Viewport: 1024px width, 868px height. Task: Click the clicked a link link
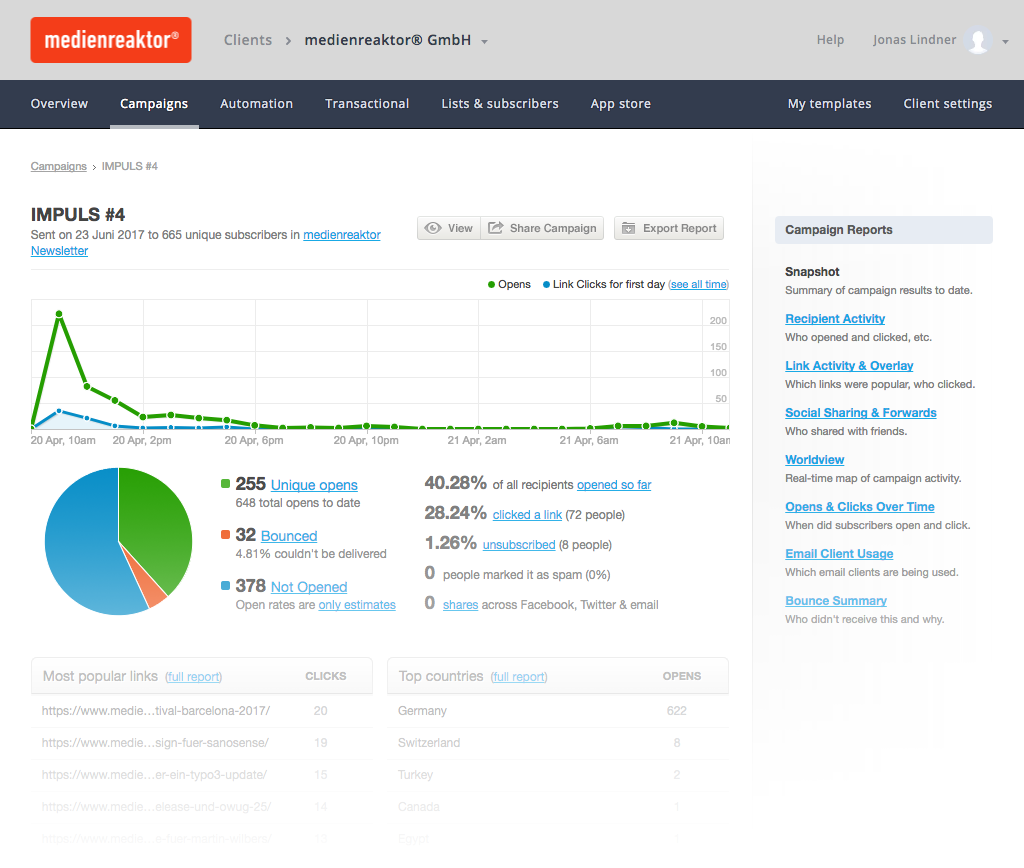[527, 515]
